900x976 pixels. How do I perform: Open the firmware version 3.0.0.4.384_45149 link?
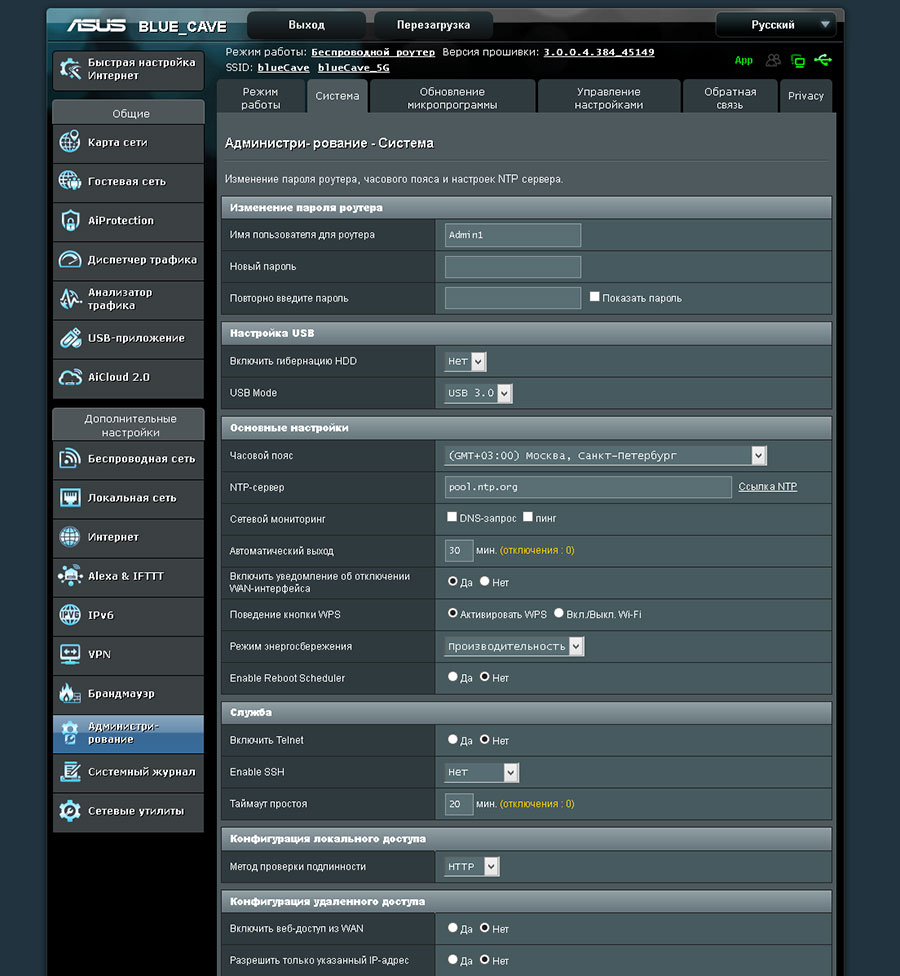click(599, 52)
